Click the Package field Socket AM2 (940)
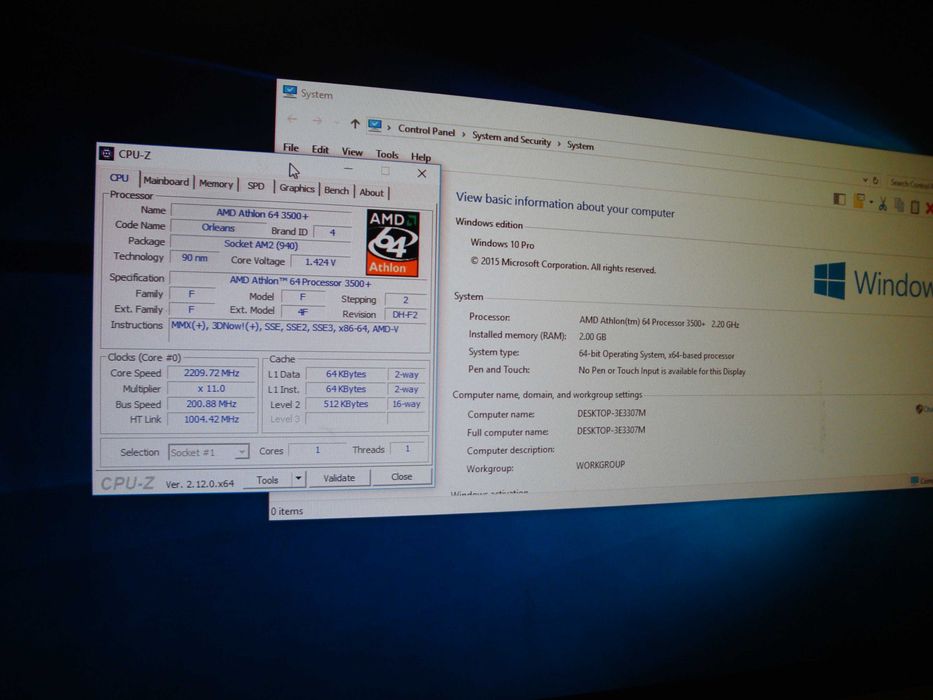Viewport: 933px width, 700px height. coord(261,244)
